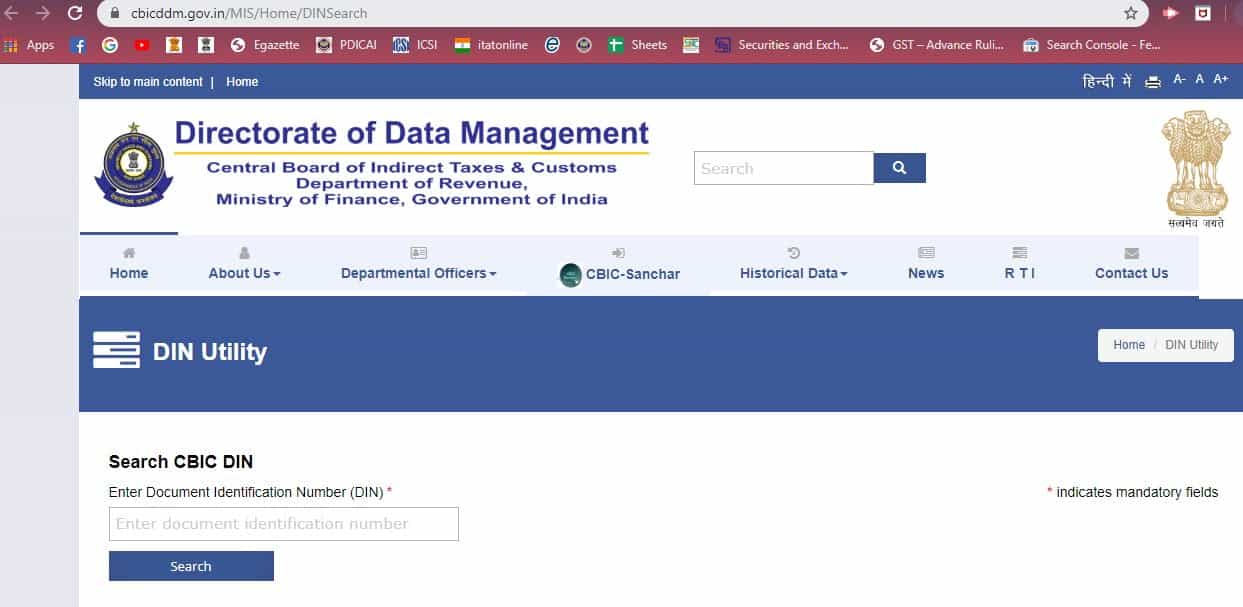Decrease font size with A- button
The image size is (1243, 607).
tap(1180, 79)
